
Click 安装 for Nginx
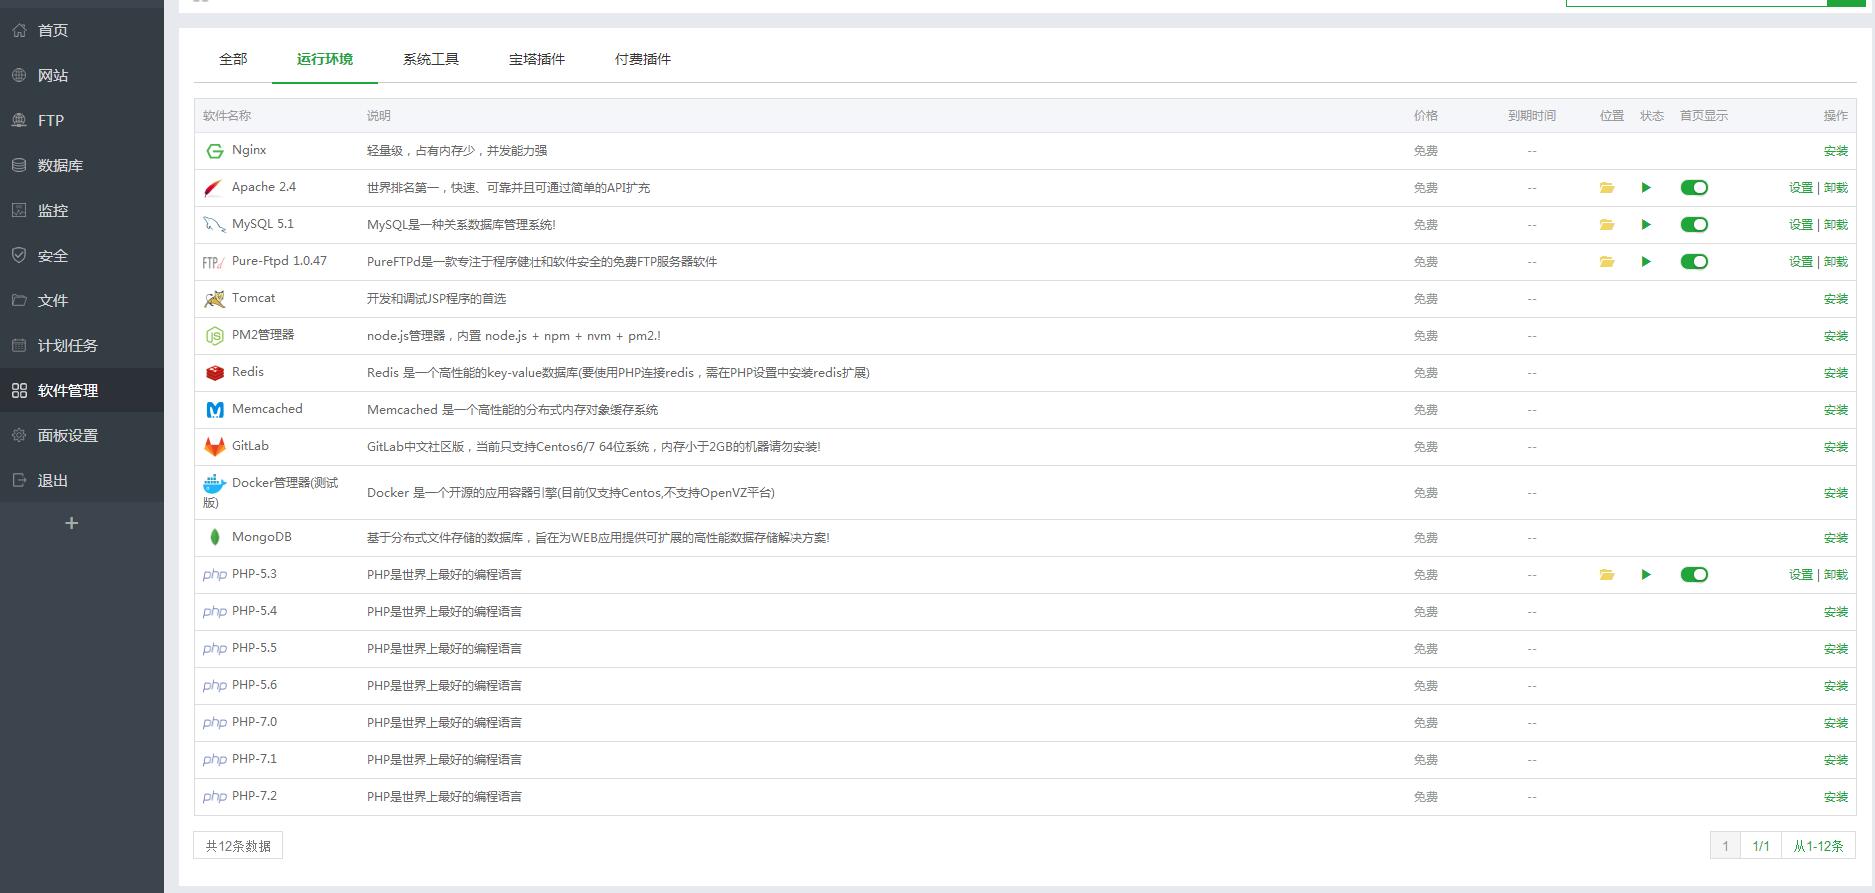coord(1836,151)
